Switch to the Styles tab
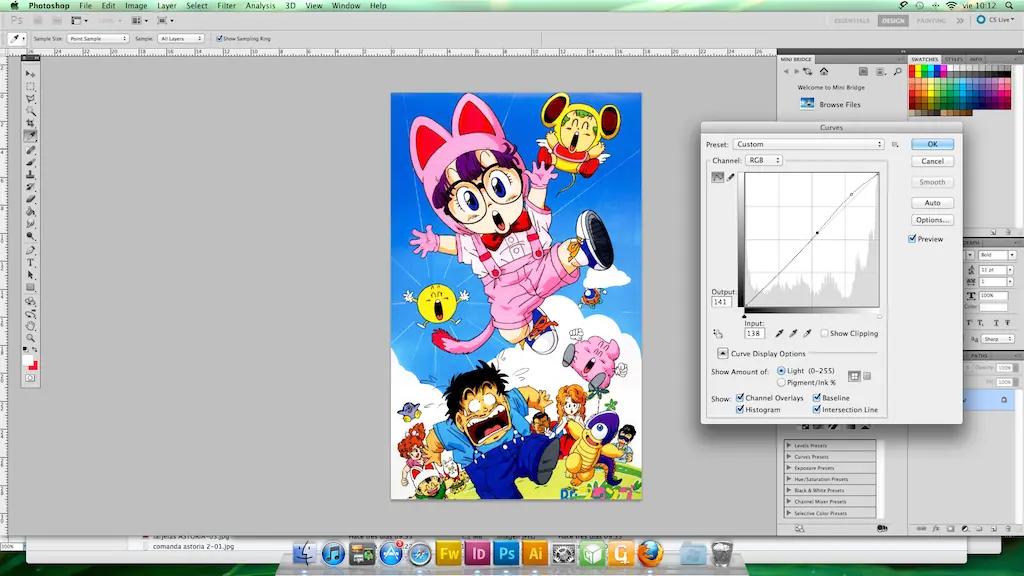Screen dimensions: 1024x576 click(953, 59)
